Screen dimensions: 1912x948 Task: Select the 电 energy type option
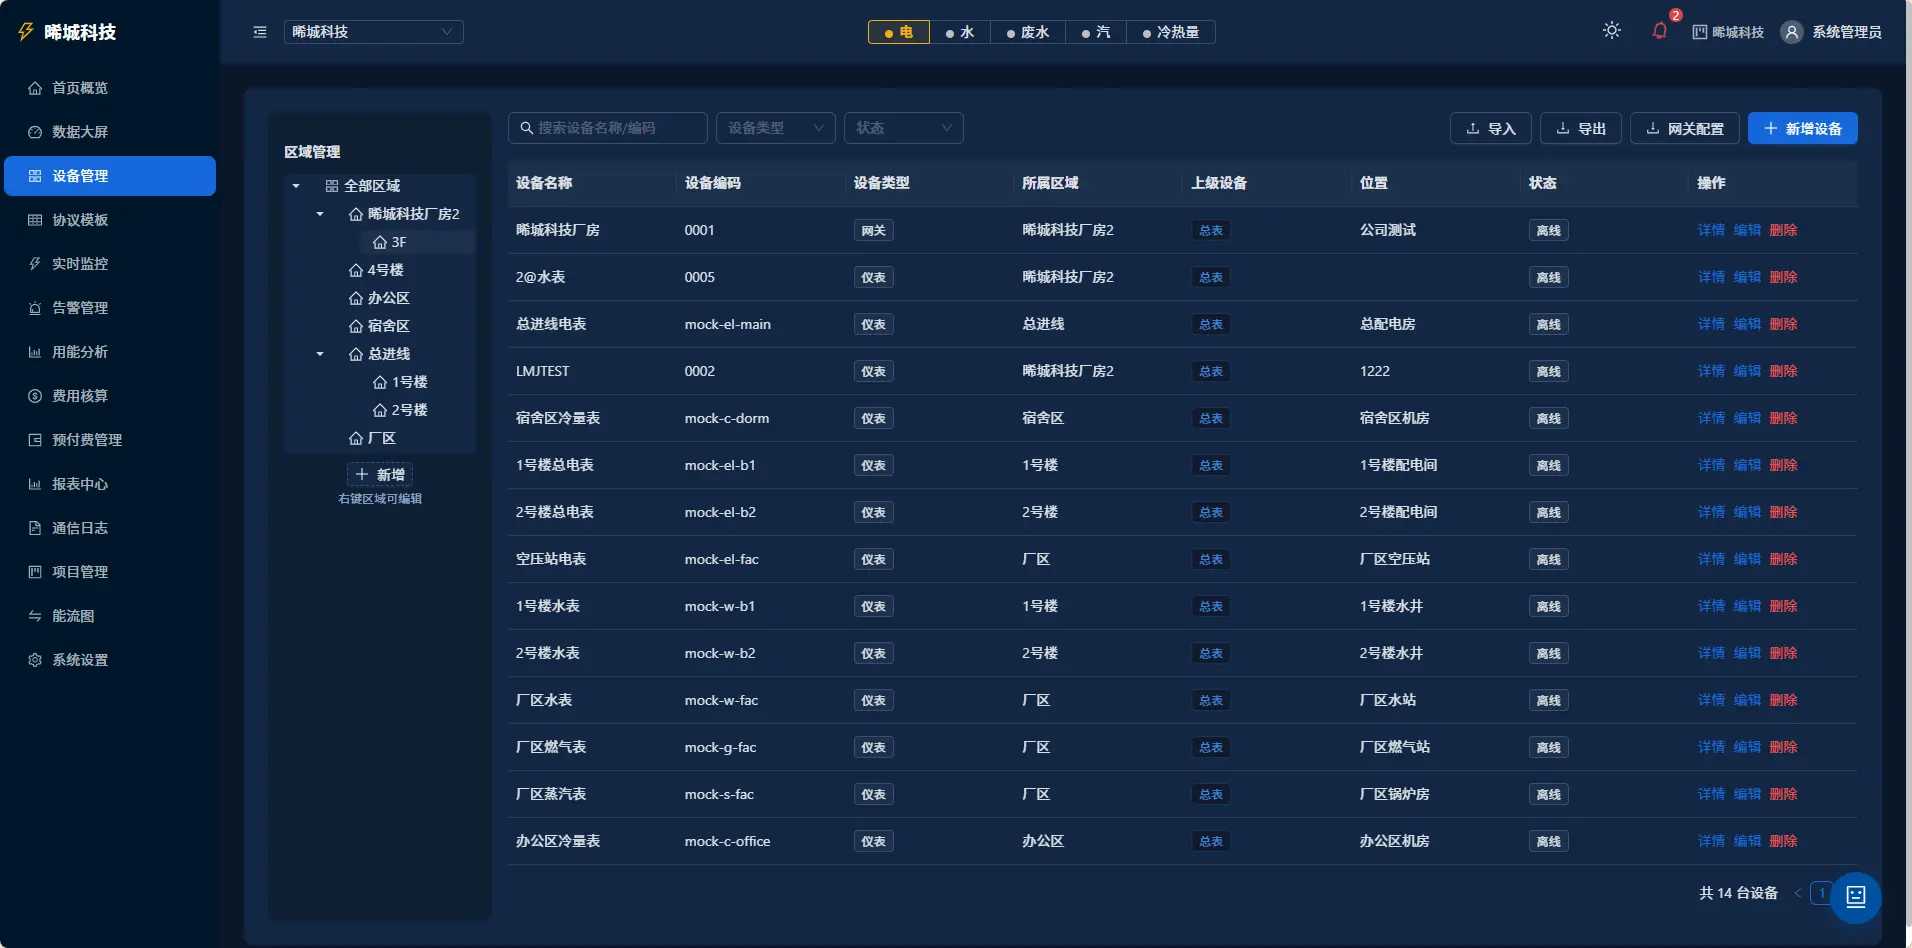coord(899,32)
